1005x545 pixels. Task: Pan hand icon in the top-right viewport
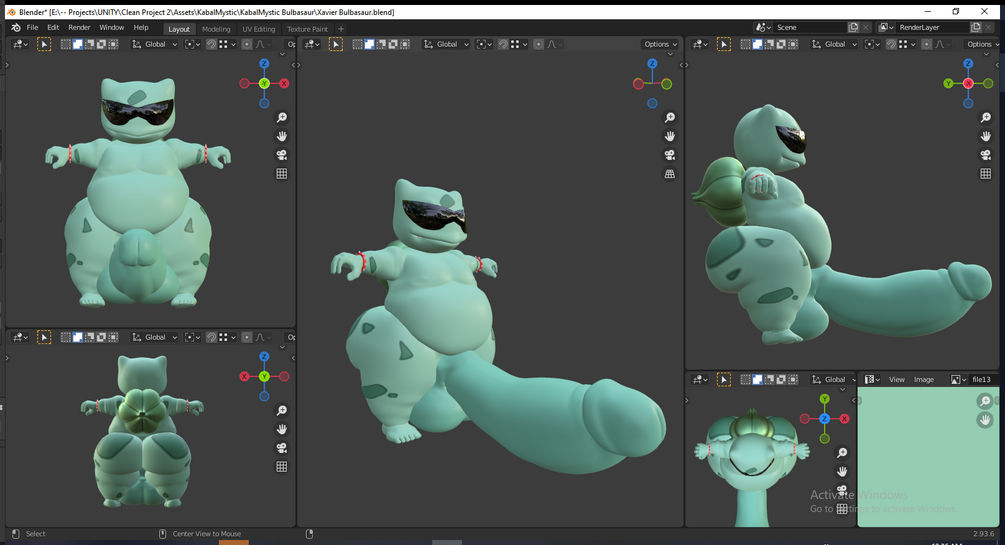[x=986, y=136]
